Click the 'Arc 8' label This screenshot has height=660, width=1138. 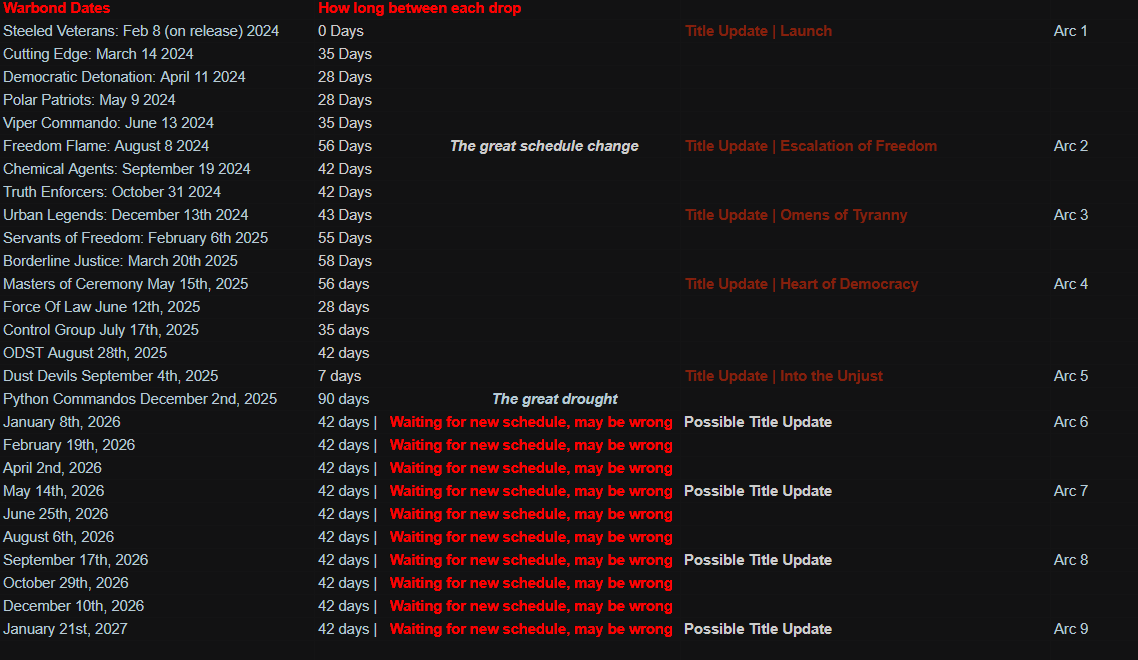point(1071,560)
